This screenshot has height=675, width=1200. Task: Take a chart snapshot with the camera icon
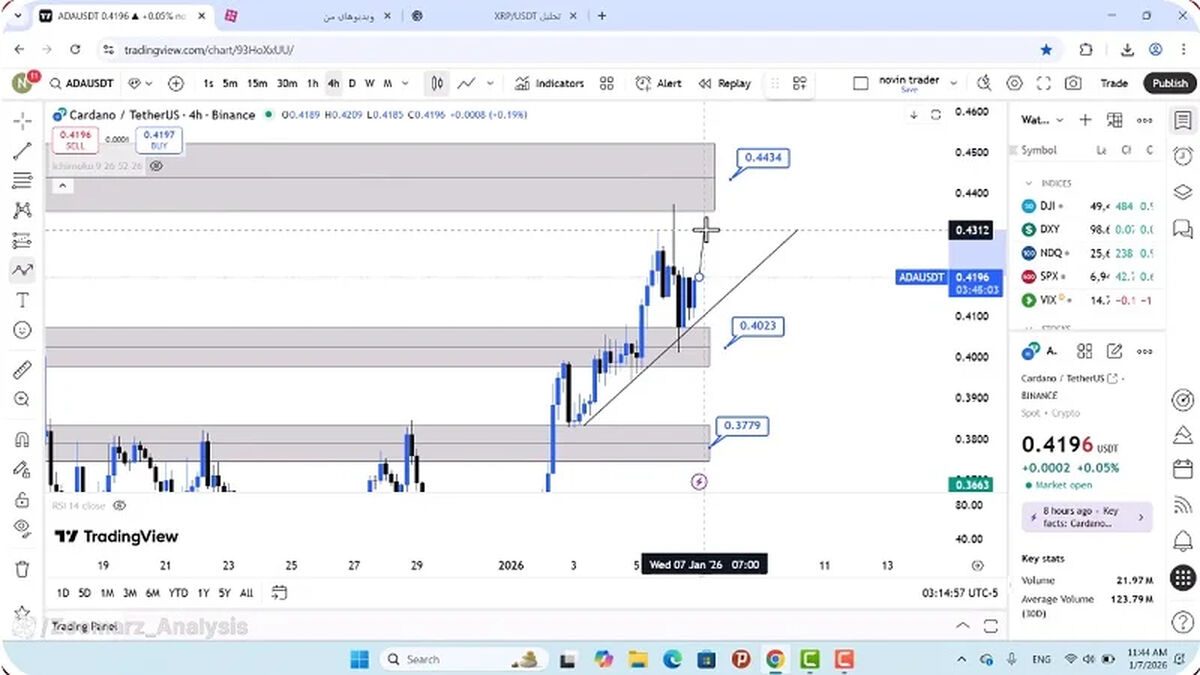tap(1073, 83)
